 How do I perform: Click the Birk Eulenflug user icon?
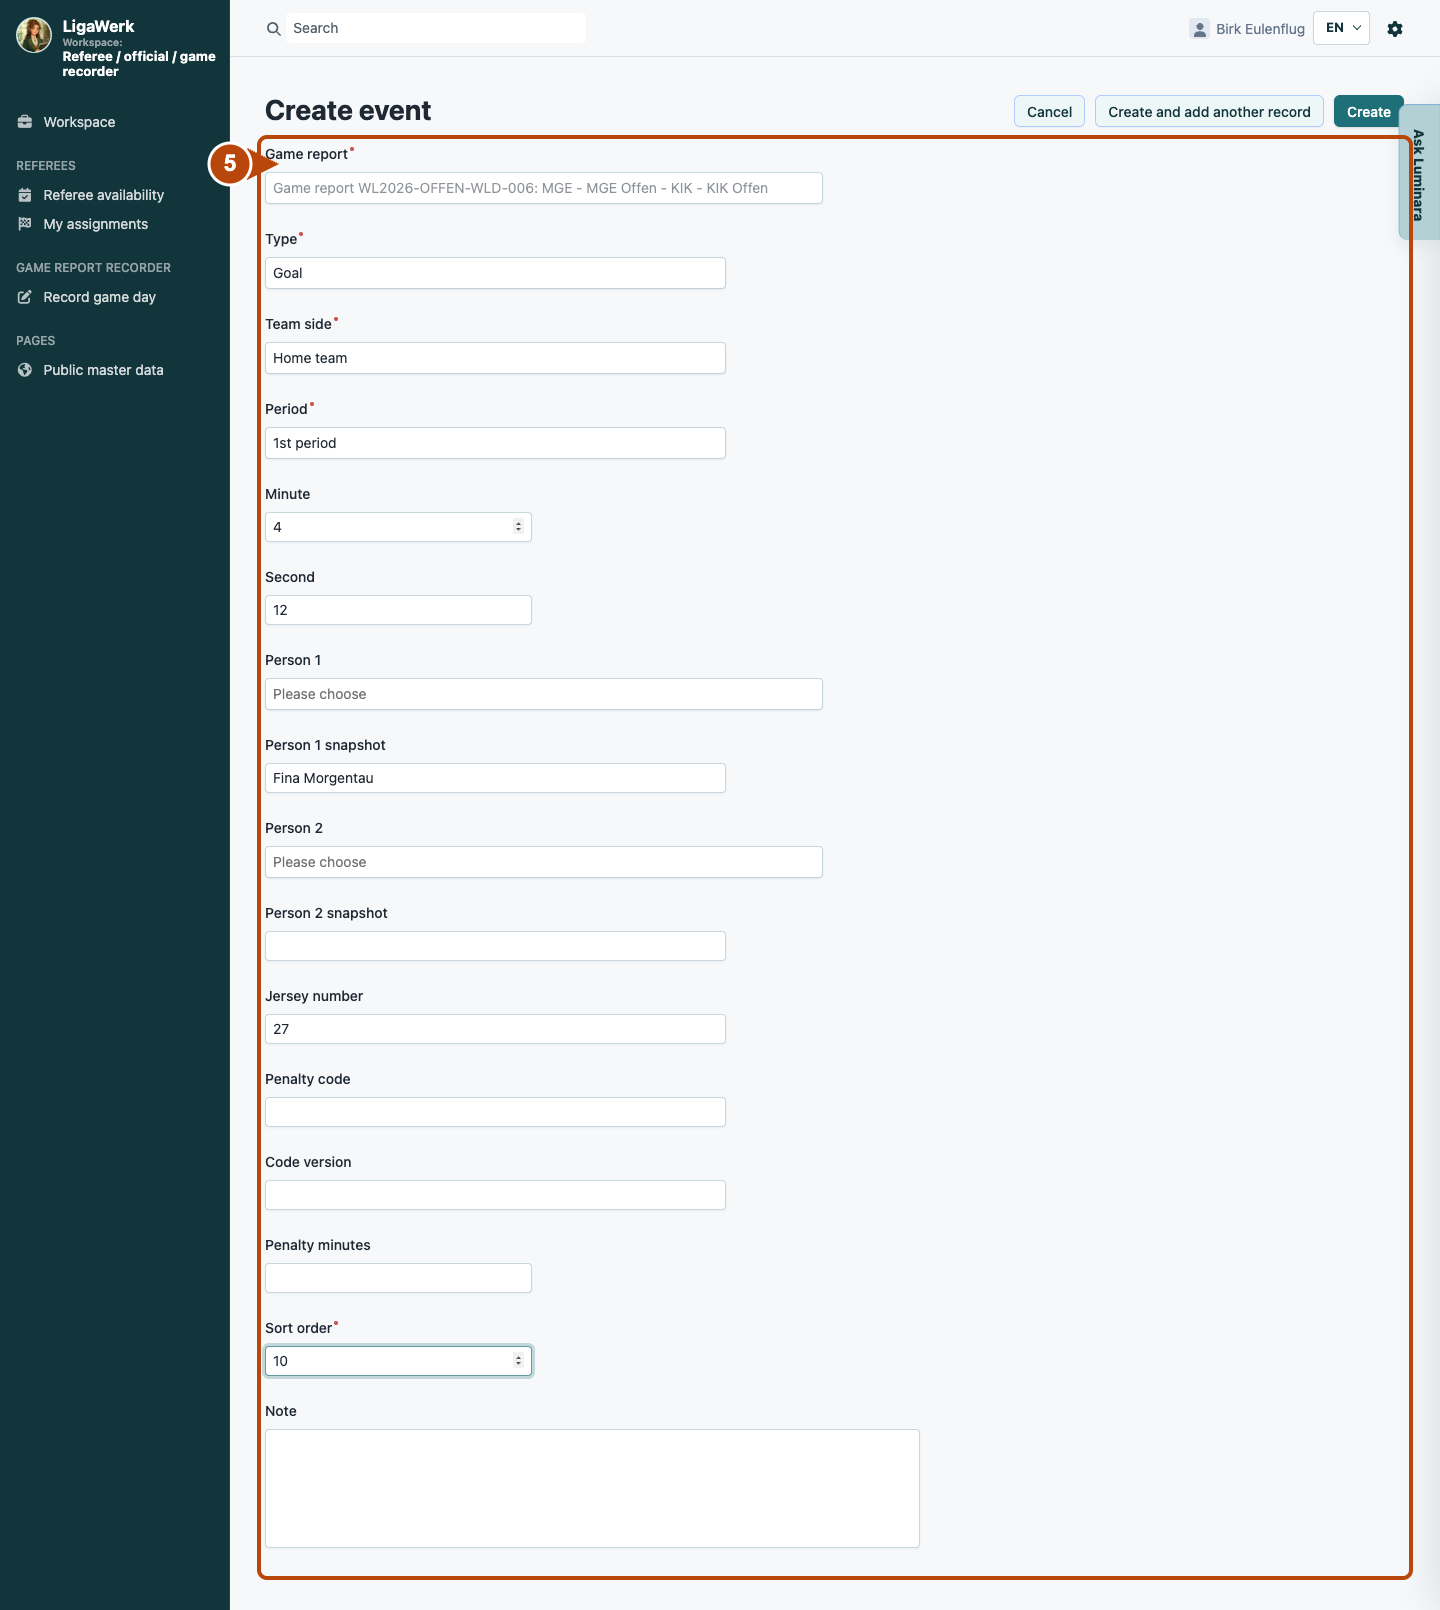click(x=1199, y=29)
